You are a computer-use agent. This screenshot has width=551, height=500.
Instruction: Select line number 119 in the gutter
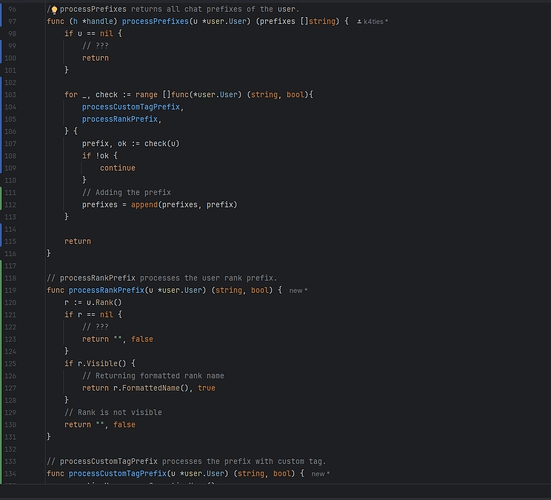[x=11, y=291]
